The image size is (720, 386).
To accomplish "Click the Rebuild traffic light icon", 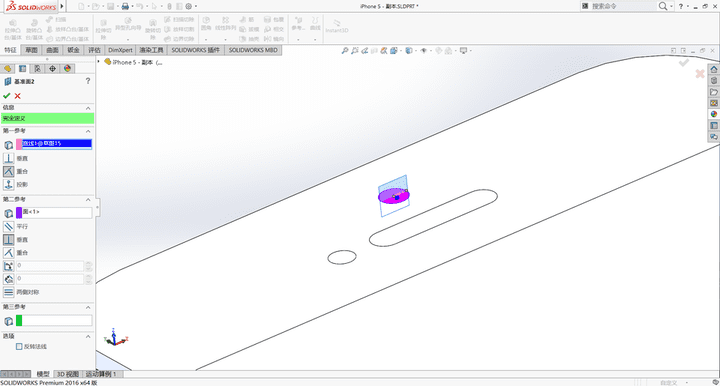I will point(169,6).
